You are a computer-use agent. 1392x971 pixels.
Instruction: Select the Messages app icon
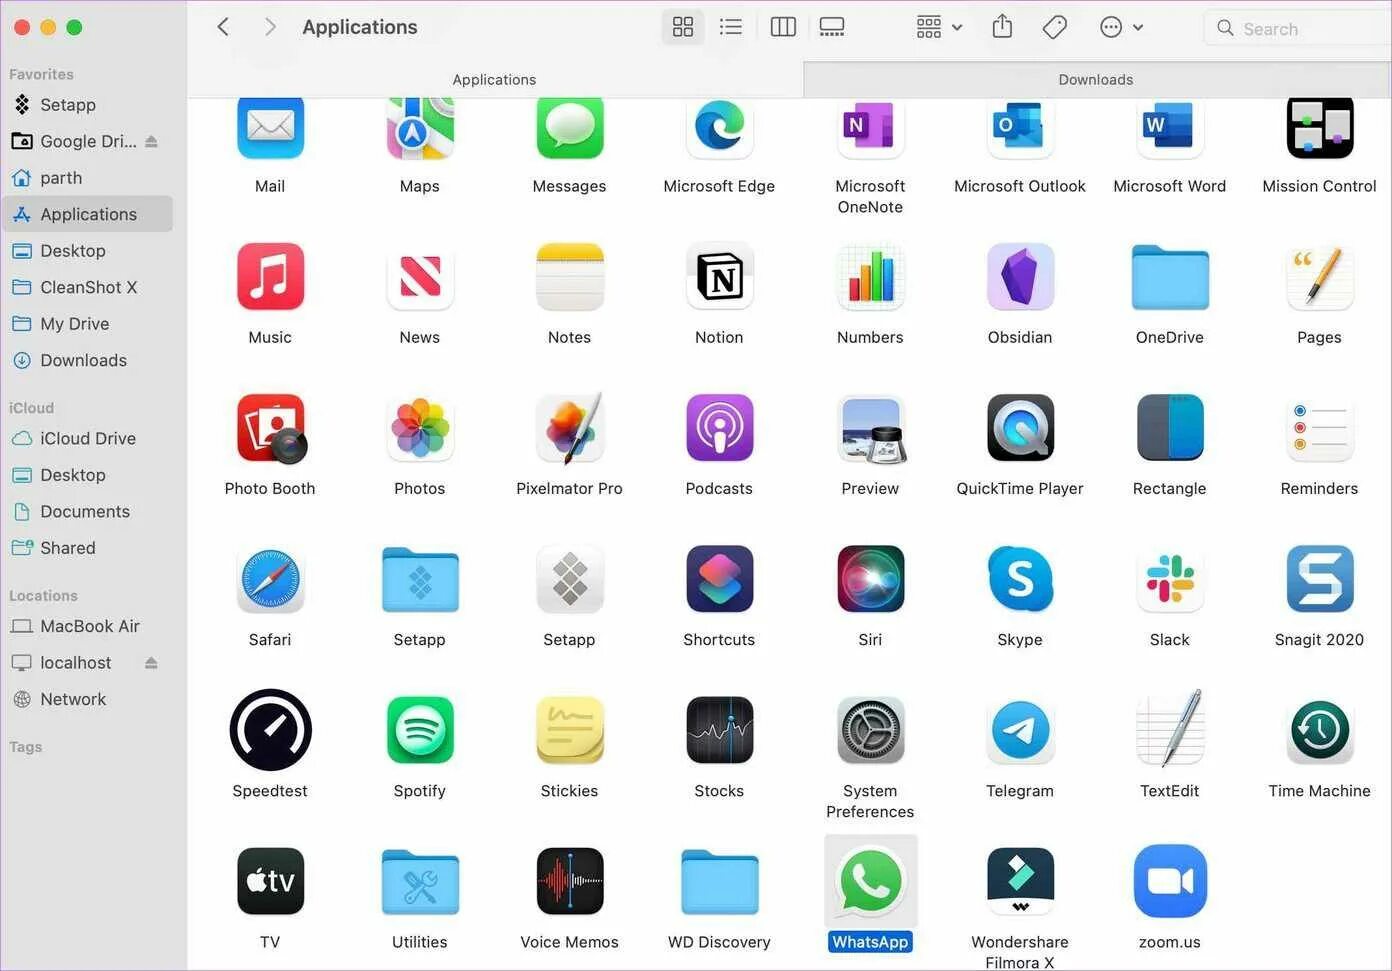click(570, 128)
